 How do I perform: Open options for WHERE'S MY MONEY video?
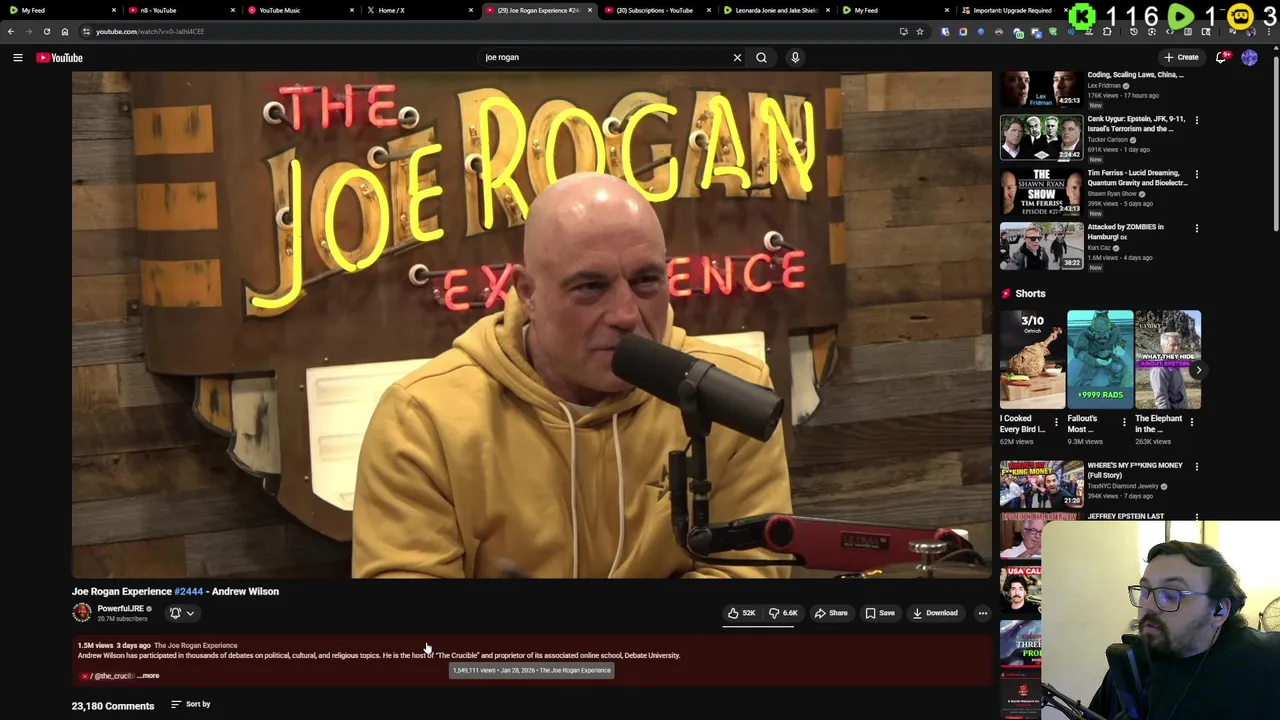(1196, 466)
